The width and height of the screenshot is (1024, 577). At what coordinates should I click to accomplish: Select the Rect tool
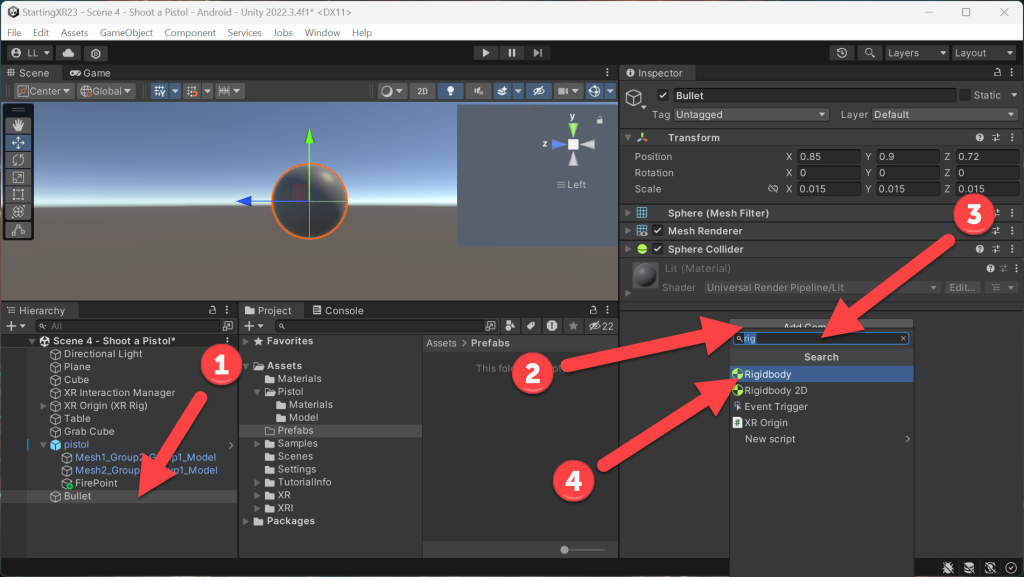click(x=18, y=195)
